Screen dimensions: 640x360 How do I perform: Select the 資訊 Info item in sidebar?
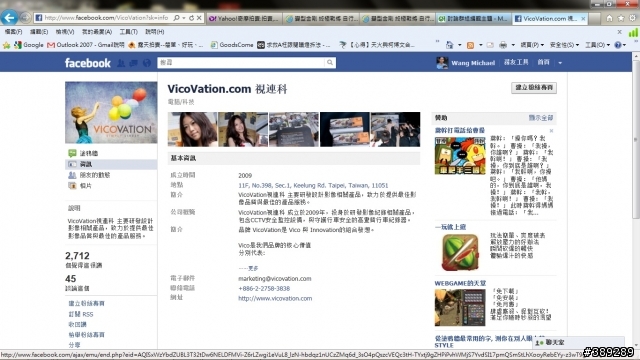(x=111, y=164)
